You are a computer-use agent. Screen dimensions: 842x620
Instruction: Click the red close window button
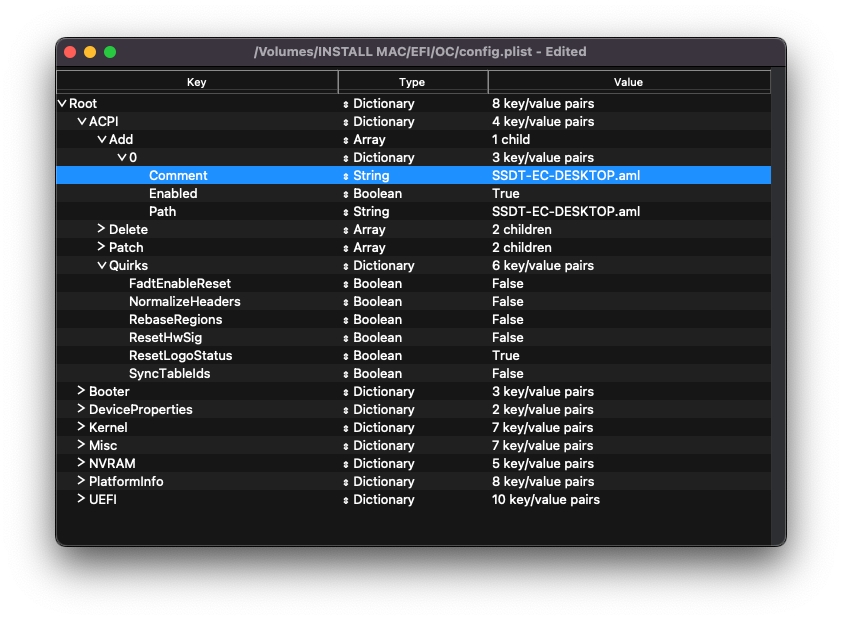70,52
